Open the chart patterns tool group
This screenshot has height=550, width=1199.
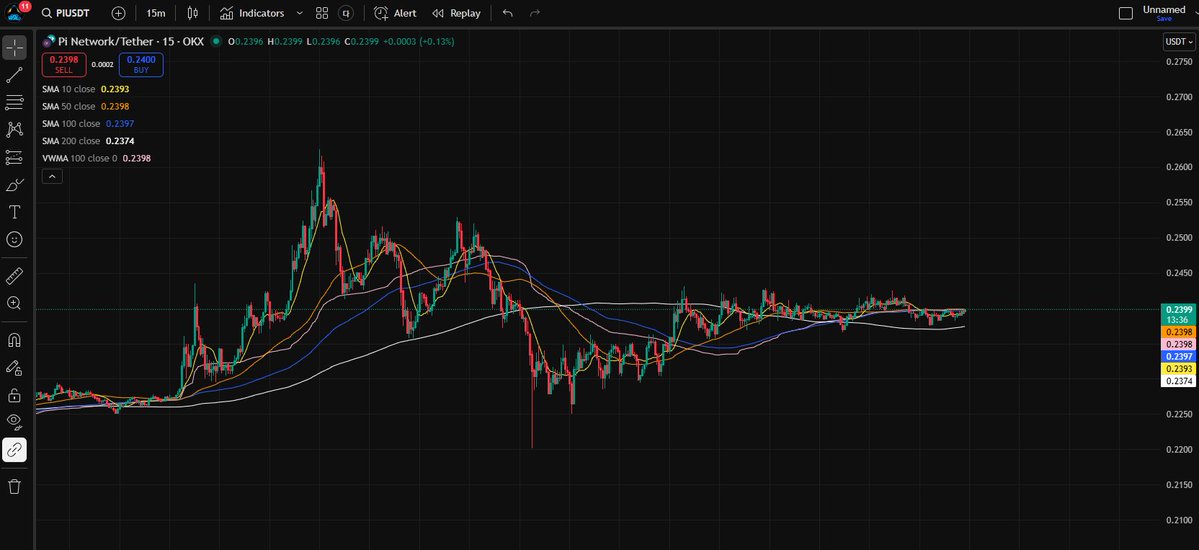pyautogui.click(x=15, y=129)
